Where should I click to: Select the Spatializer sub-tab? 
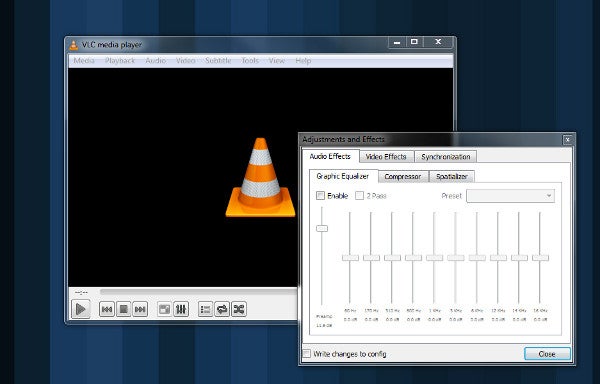pyautogui.click(x=452, y=176)
